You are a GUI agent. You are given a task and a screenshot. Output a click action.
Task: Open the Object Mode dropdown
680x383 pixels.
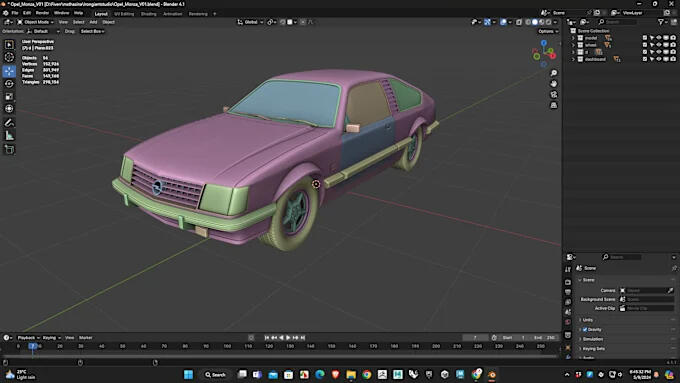pyautogui.click(x=36, y=22)
